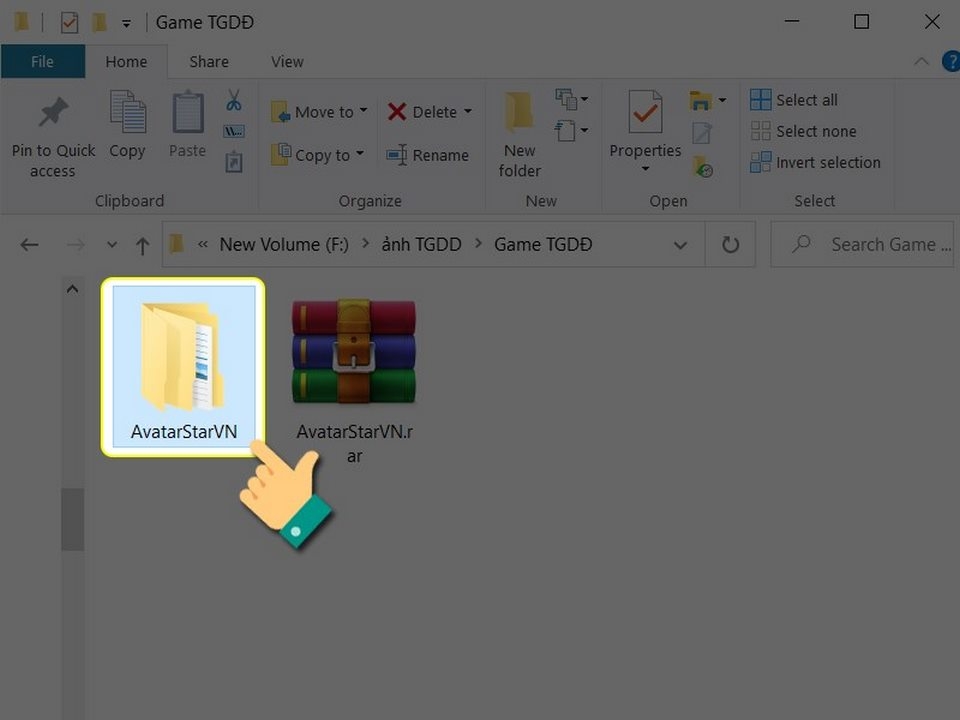Click the quick access Properties checkmark icon
The image size is (960, 720).
tap(69, 23)
